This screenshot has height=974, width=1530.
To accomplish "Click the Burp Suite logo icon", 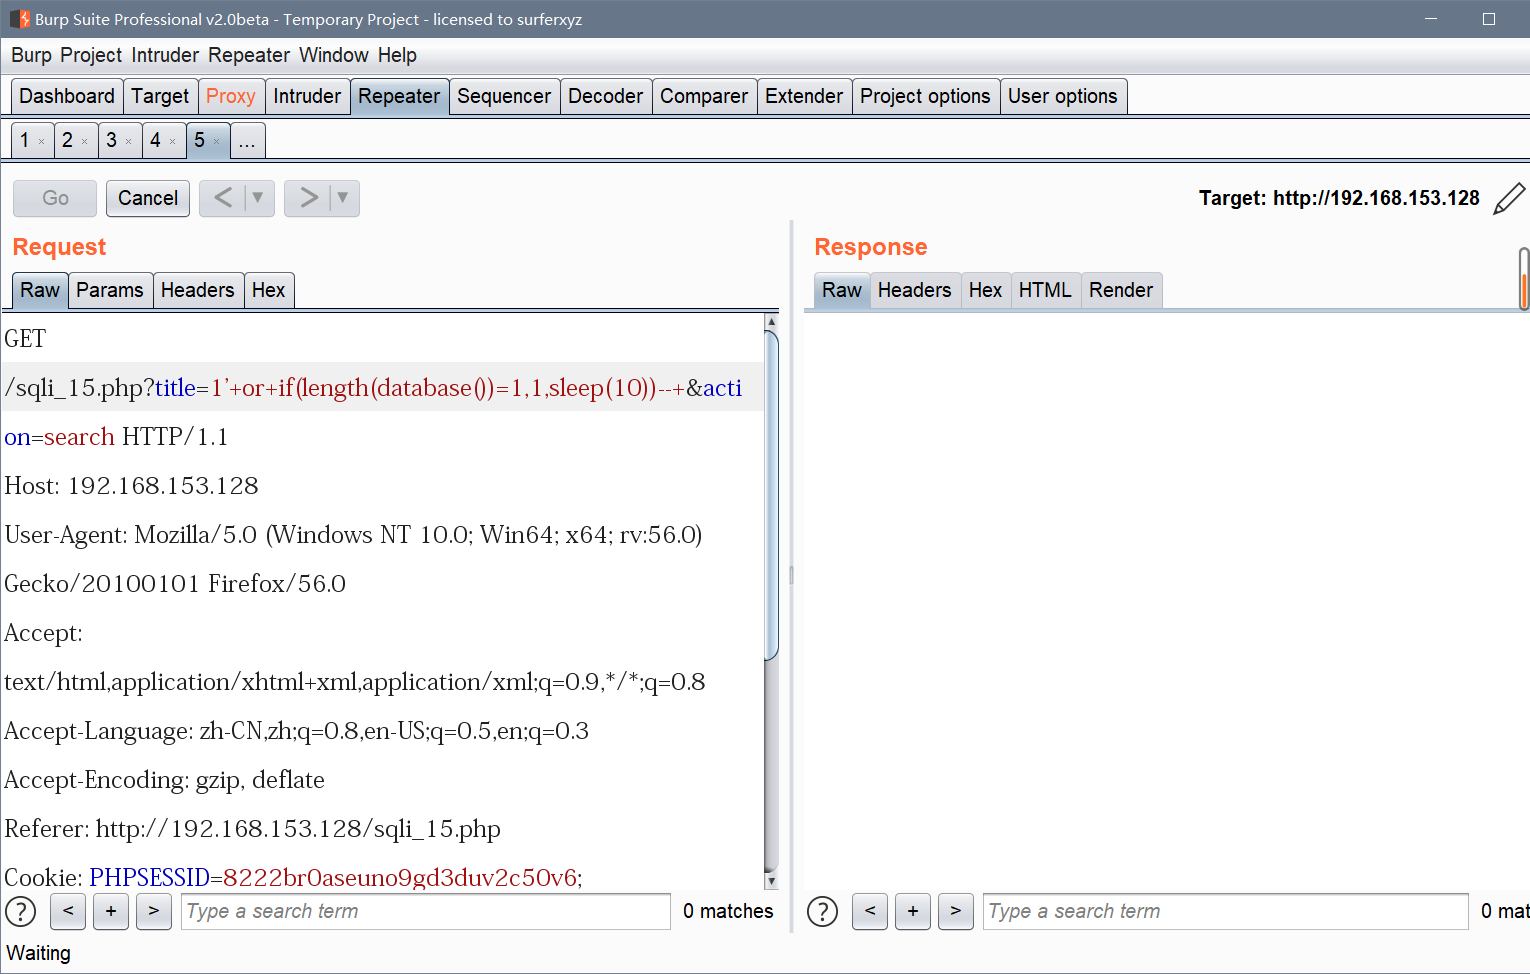I will (19, 19).
